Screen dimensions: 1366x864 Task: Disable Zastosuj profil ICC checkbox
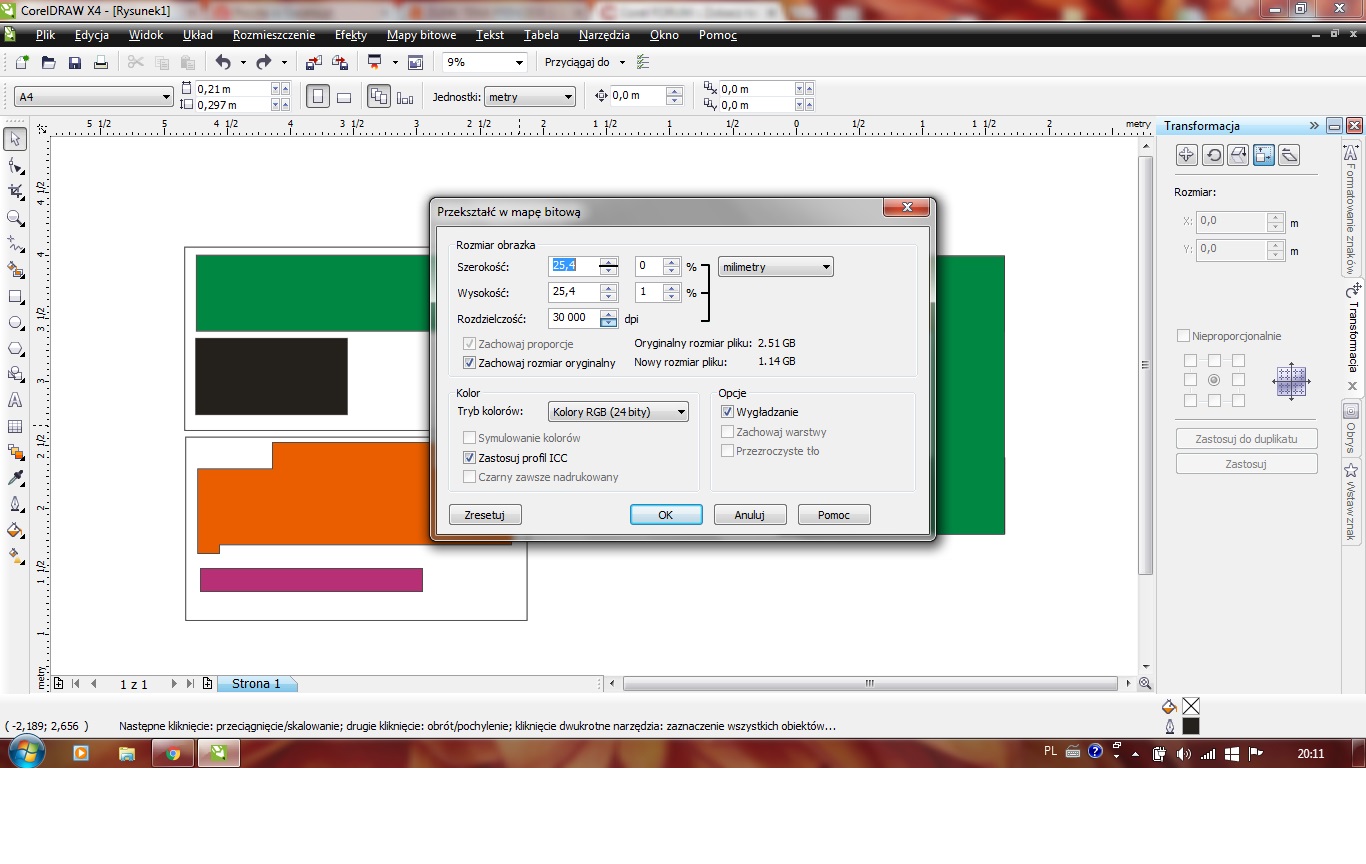coord(469,458)
